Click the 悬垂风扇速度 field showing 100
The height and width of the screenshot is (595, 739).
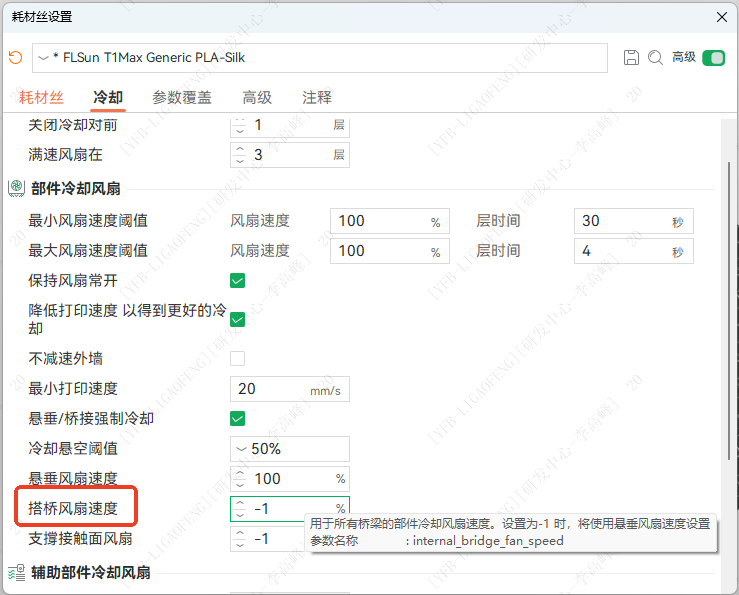[x=290, y=479]
